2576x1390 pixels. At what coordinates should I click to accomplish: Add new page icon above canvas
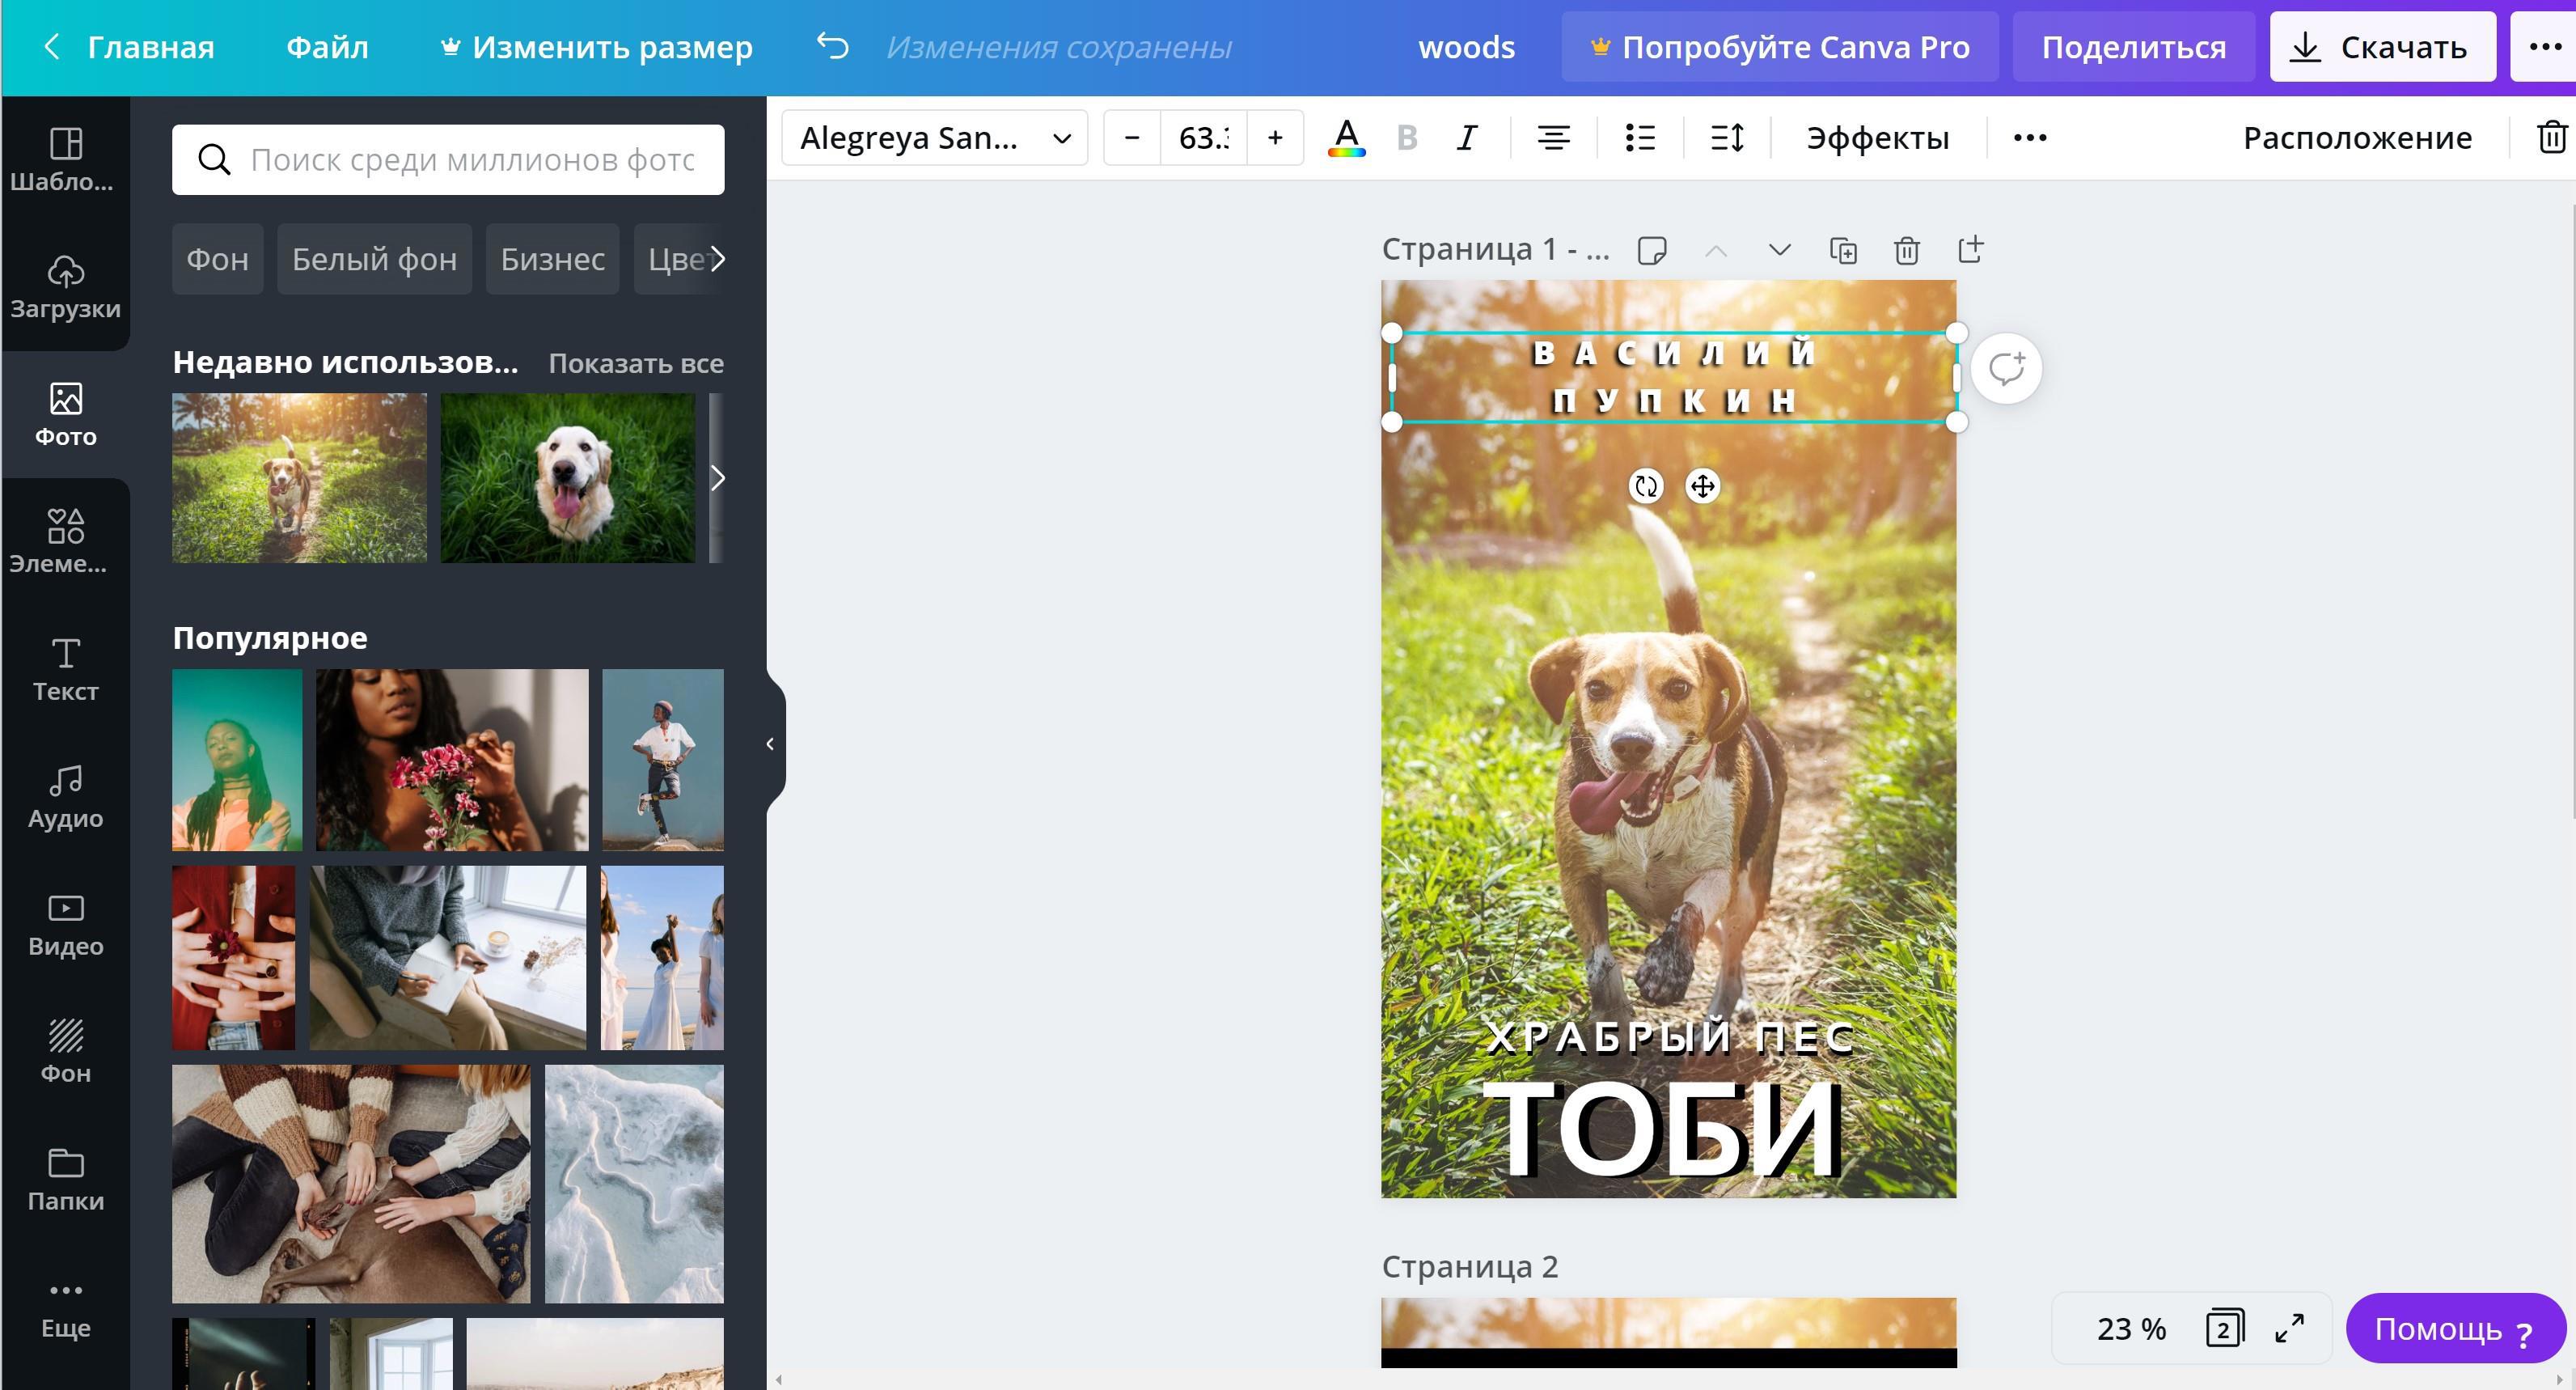coord(1970,250)
